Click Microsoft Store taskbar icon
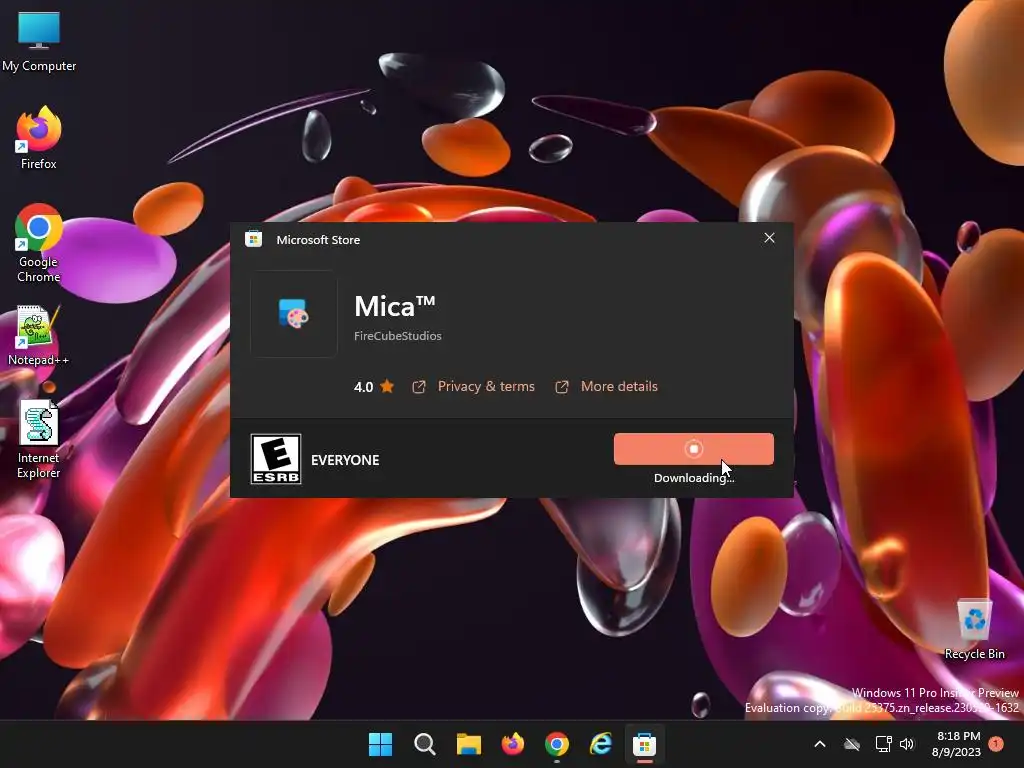This screenshot has width=1024, height=768. click(x=645, y=744)
